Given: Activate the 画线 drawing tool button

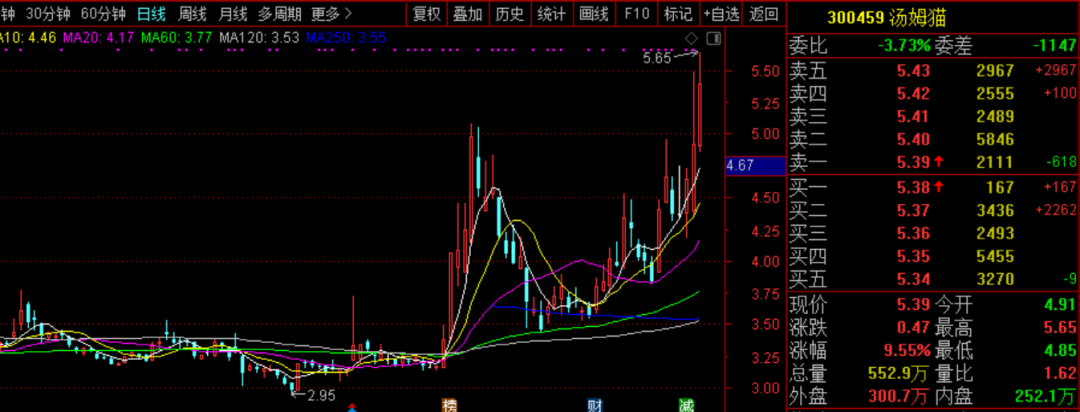Looking at the screenshot, I should (x=594, y=13).
